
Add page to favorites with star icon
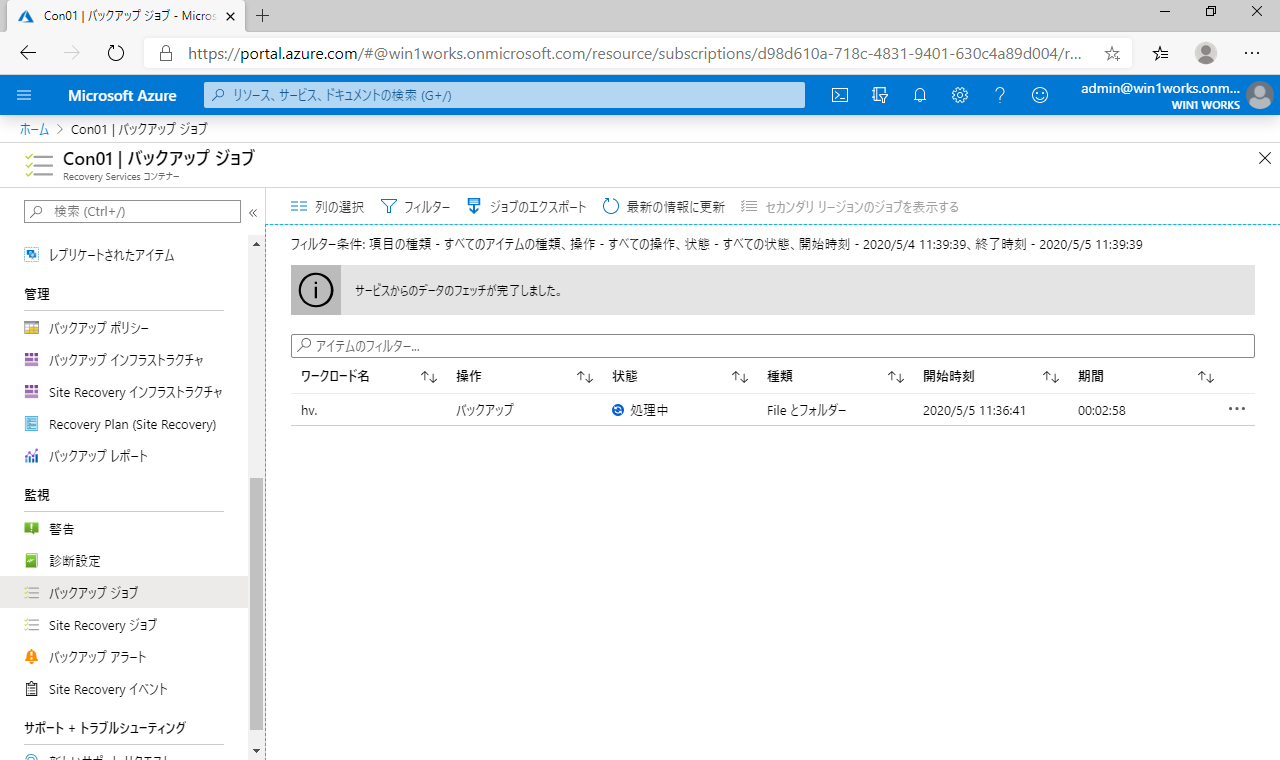(x=1112, y=53)
